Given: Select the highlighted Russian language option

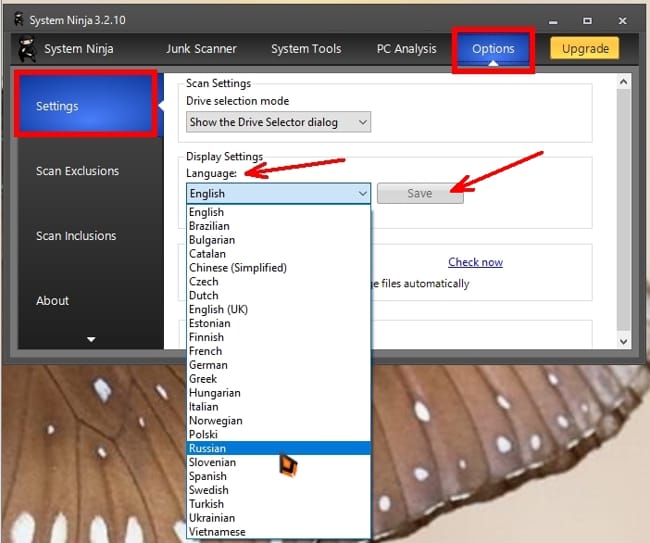Looking at the screenshot, I should 278,448.
